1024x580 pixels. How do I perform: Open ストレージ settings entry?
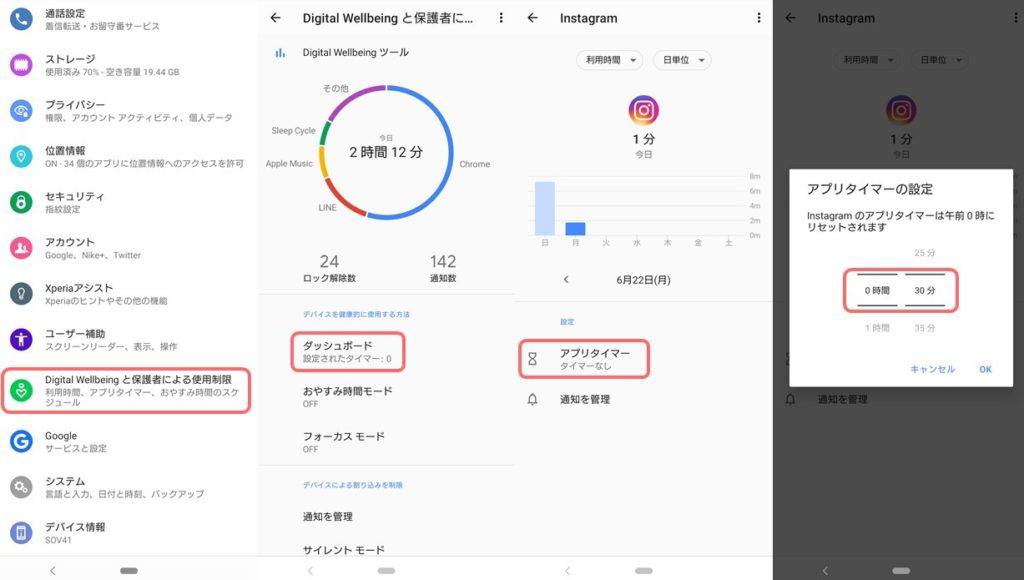tap(129, 65)
